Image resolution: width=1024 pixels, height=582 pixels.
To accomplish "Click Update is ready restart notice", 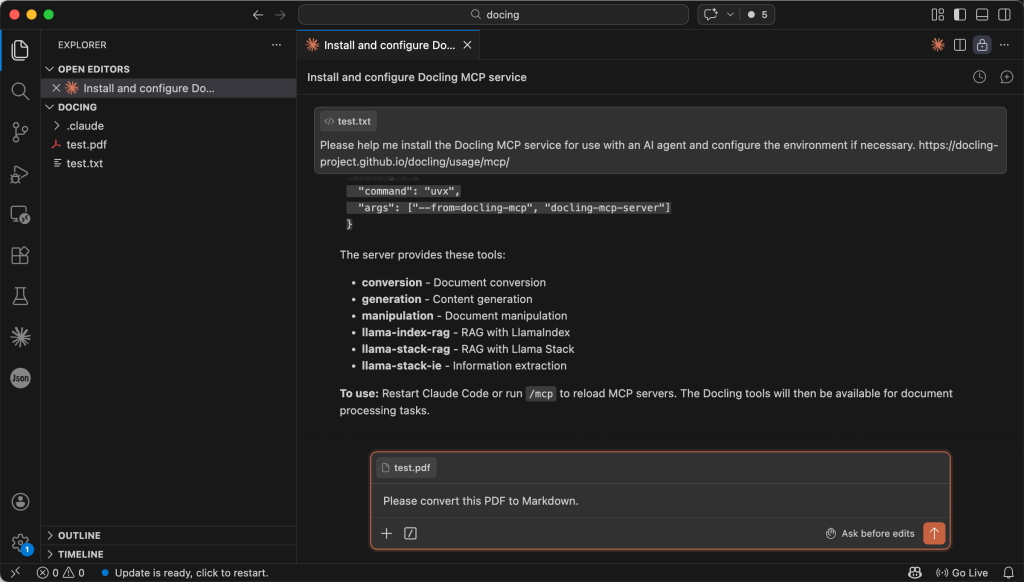I will click(185, 573).
